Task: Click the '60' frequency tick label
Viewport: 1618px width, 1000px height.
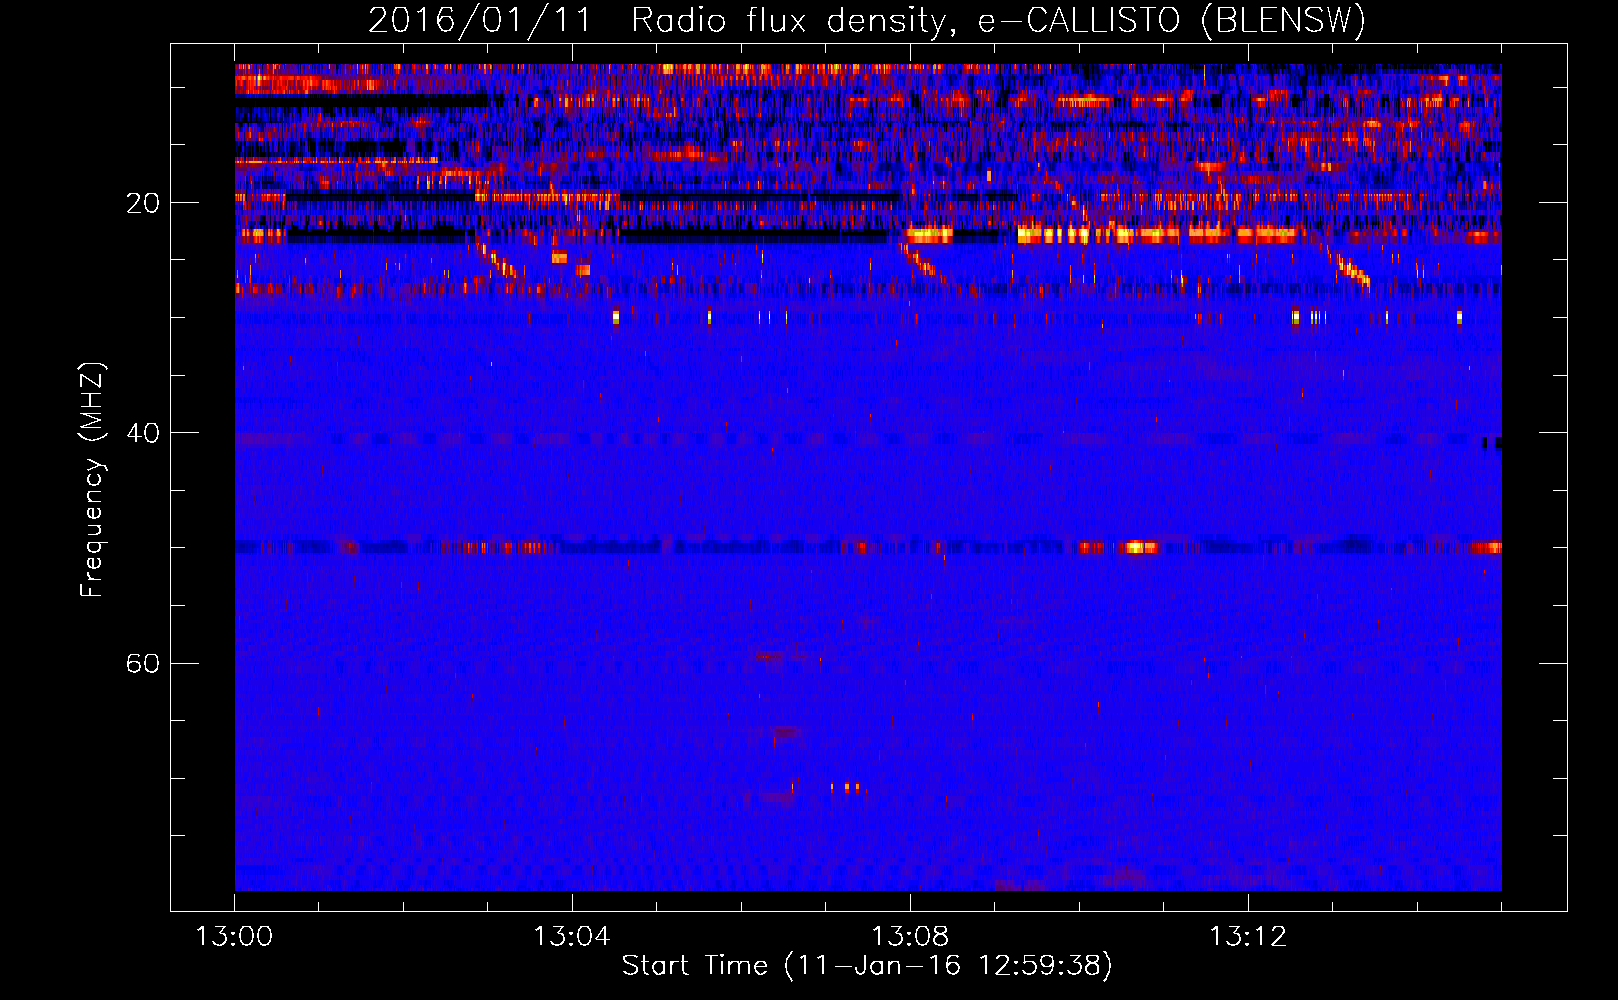Action: pos(143,663)
